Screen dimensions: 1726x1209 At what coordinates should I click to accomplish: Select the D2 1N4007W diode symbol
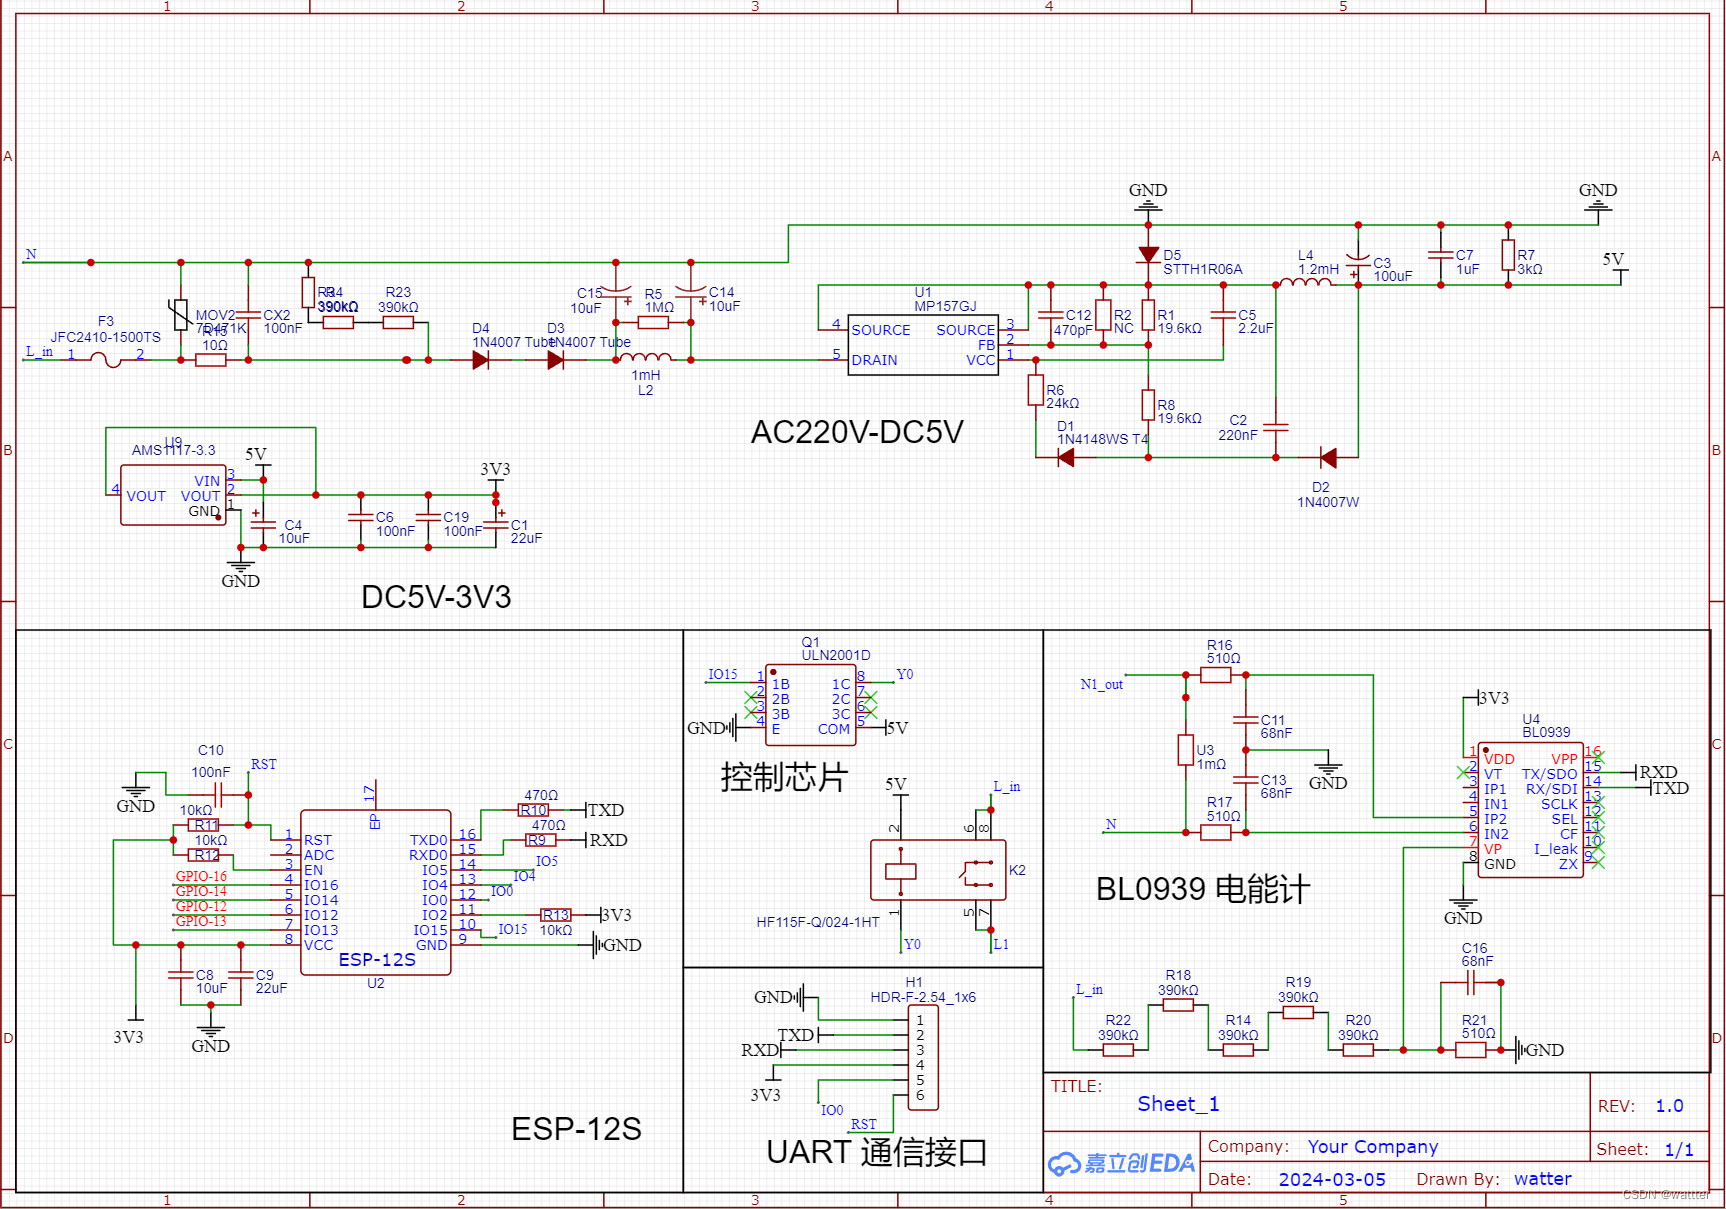click(1328, 458)
